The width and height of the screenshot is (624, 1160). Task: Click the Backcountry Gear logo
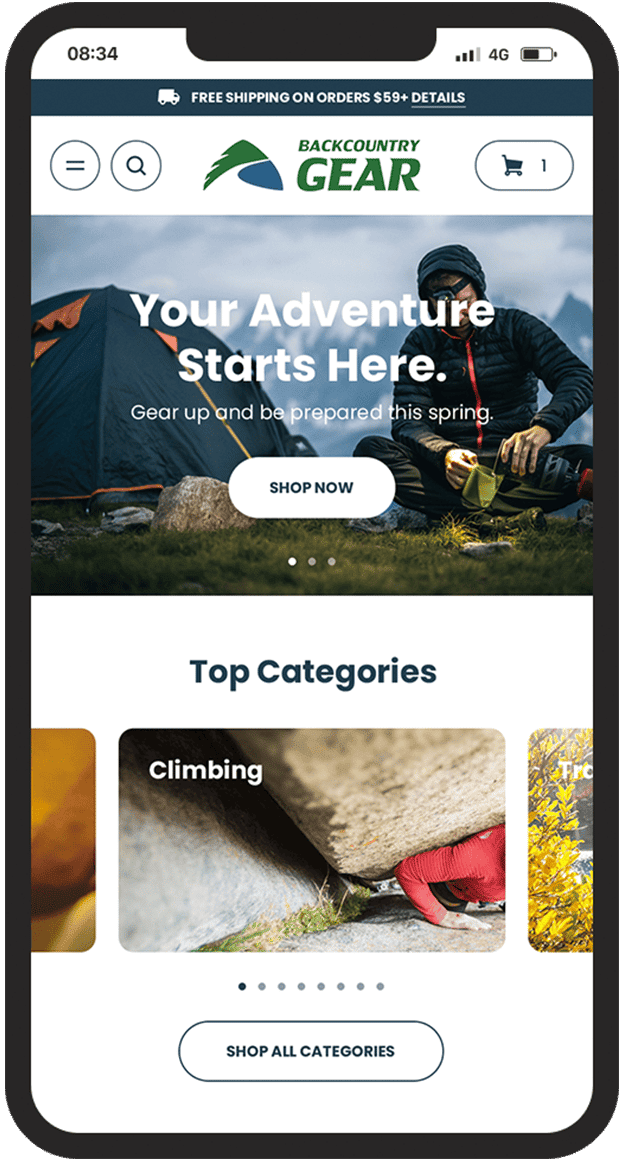click(312, 165)
